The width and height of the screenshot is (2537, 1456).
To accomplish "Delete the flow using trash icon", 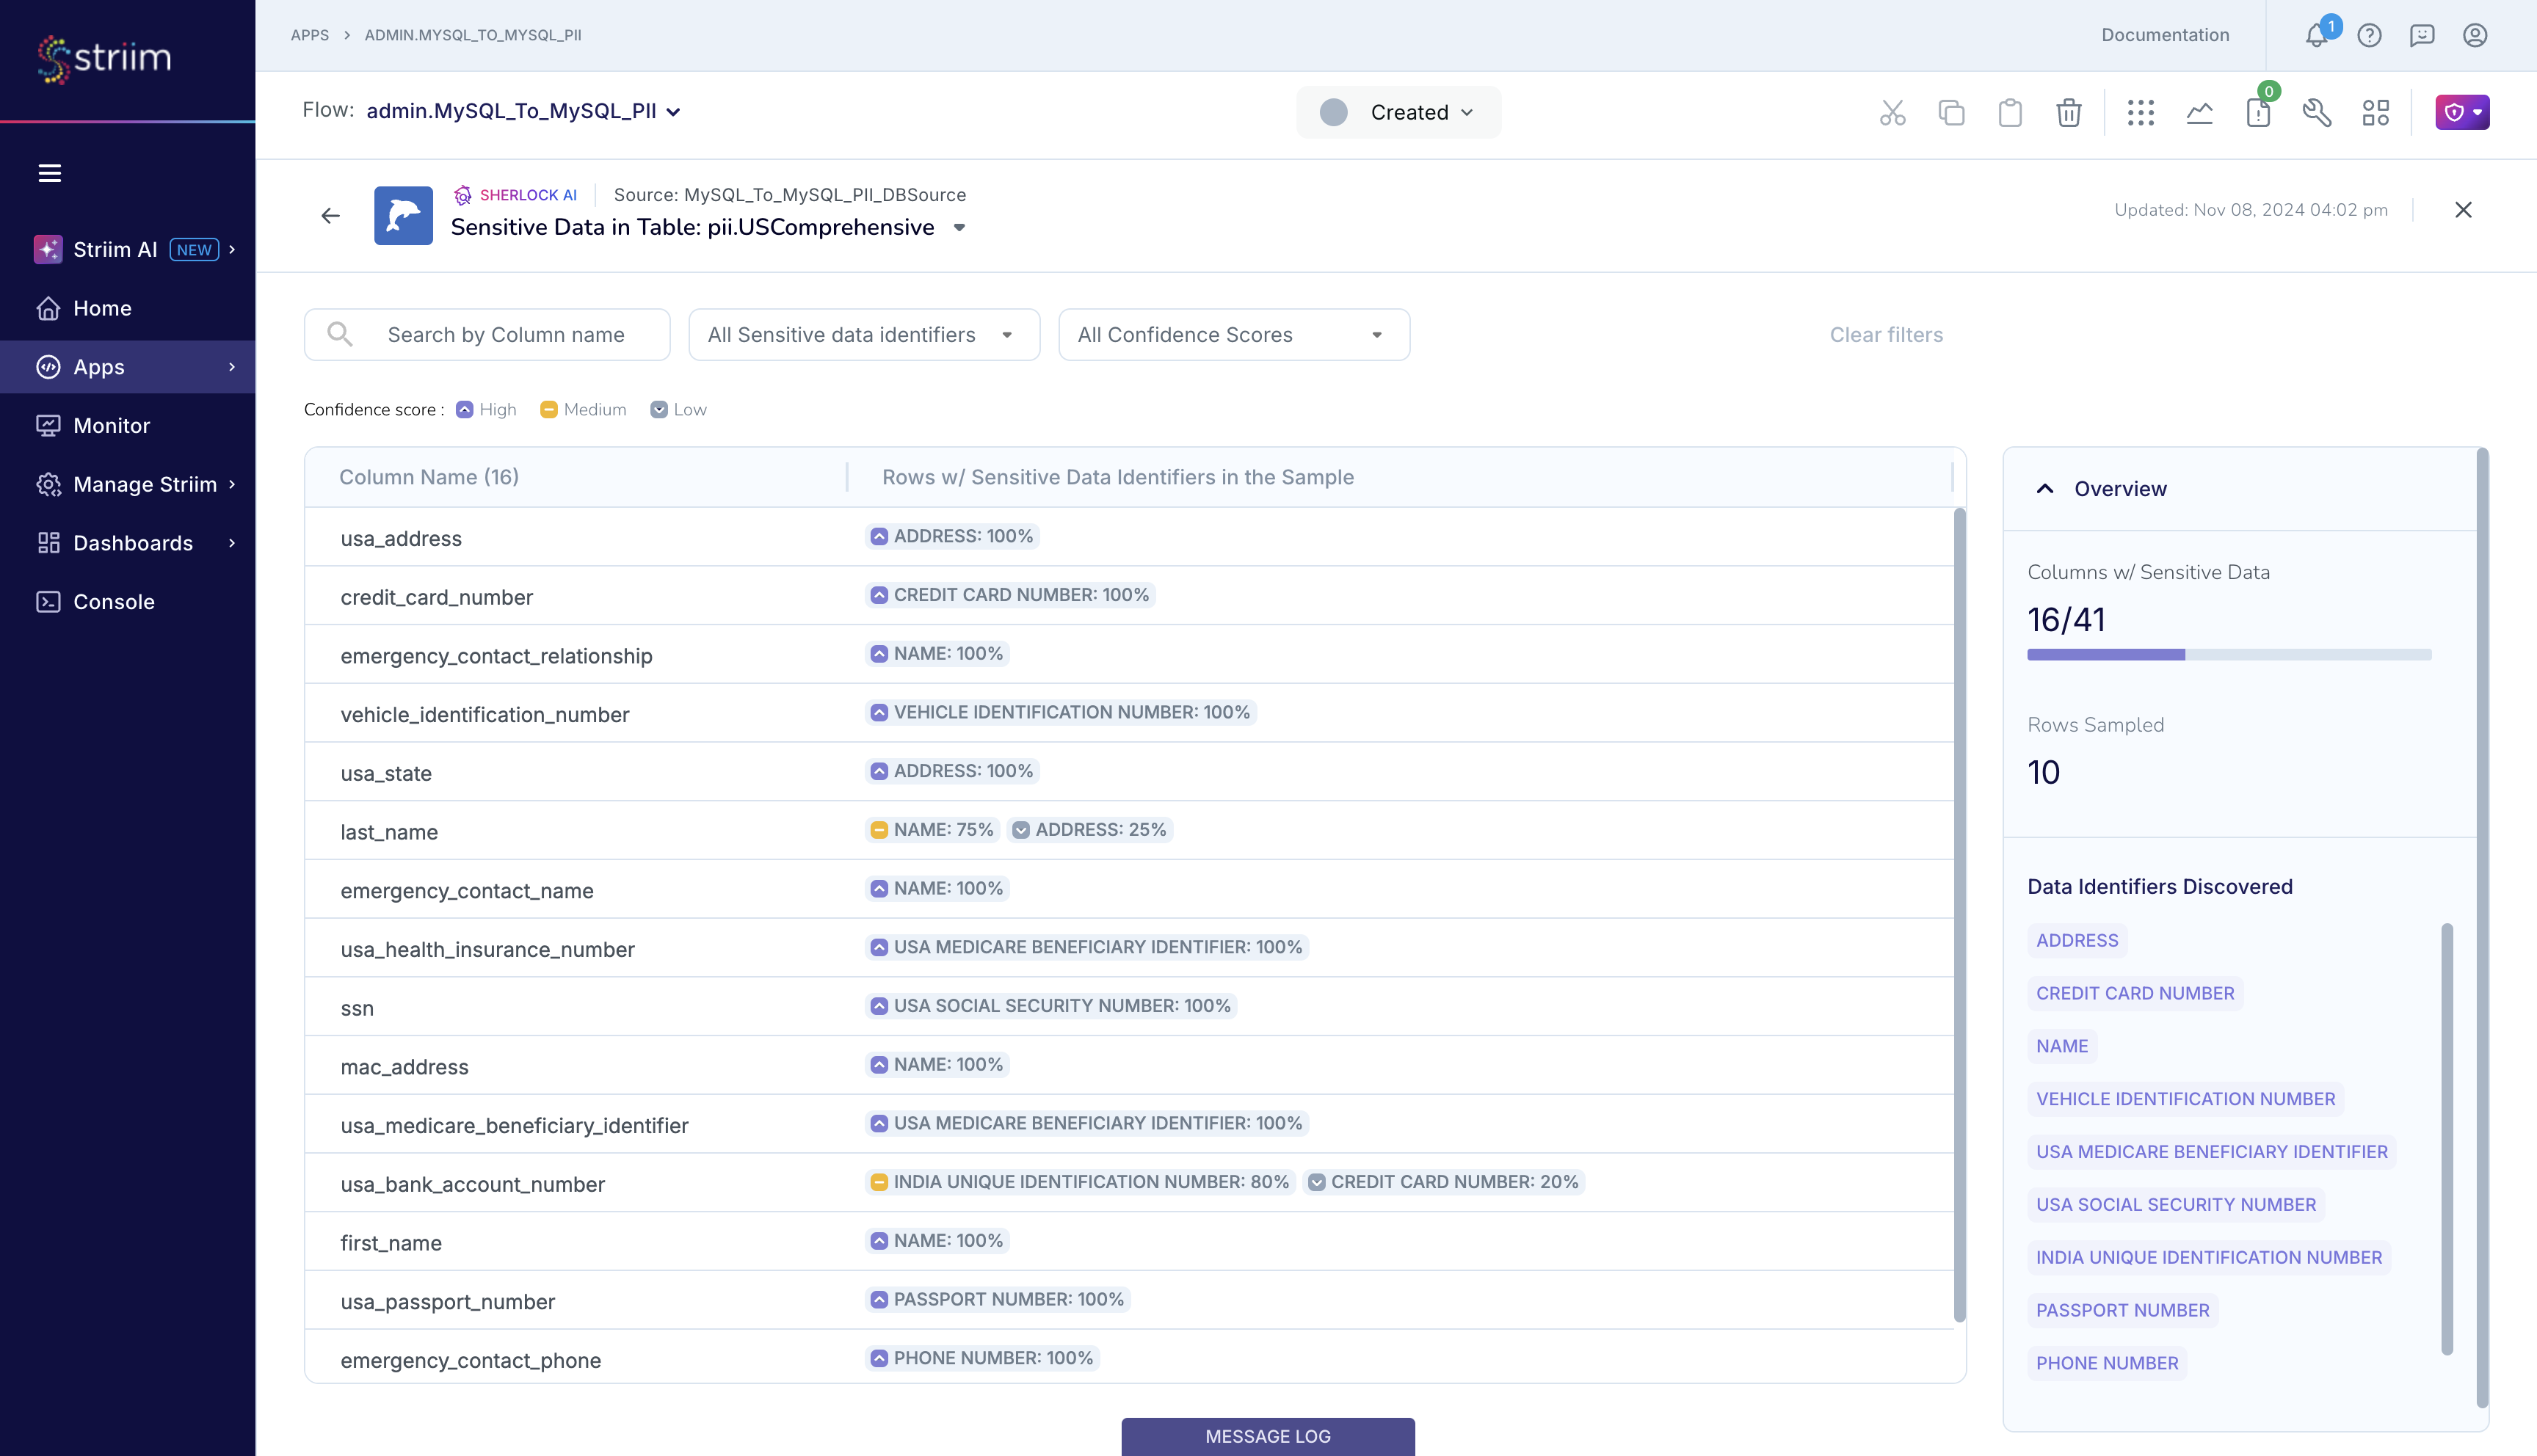I will coord(2069,112).
